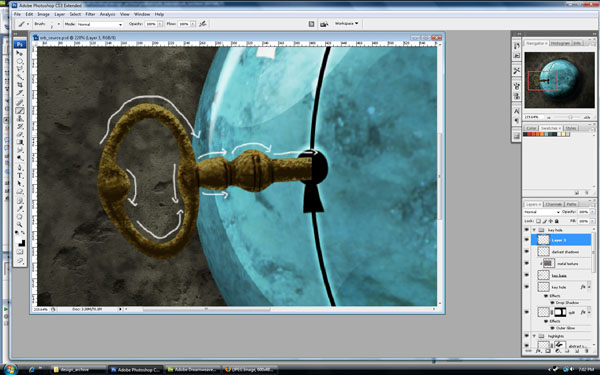Toggle lock all for layer

click(x=556, y=221)
